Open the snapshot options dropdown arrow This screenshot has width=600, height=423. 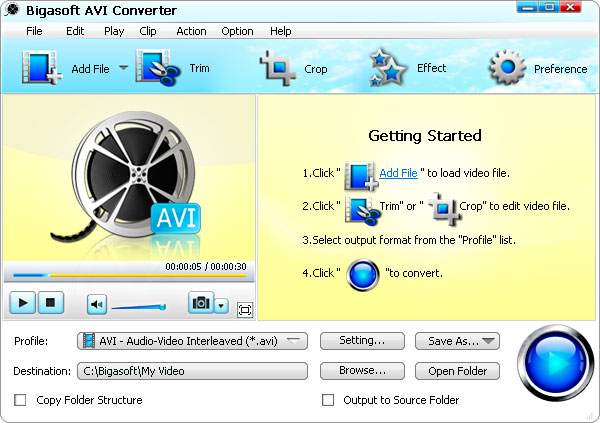tap(221, 306)
